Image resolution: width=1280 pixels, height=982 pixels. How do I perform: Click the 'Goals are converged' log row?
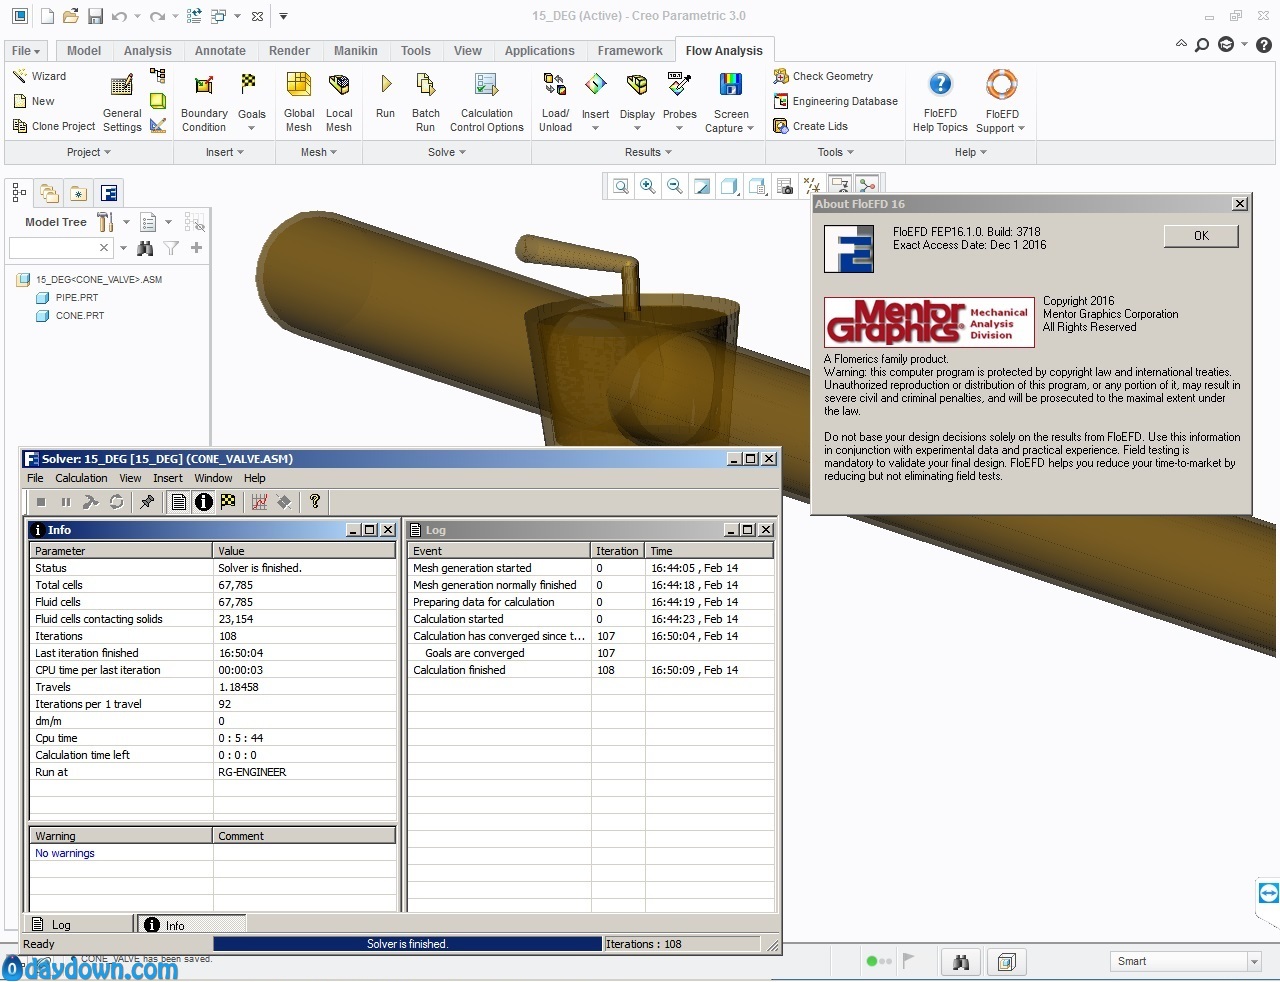click(x=590, y=653)
